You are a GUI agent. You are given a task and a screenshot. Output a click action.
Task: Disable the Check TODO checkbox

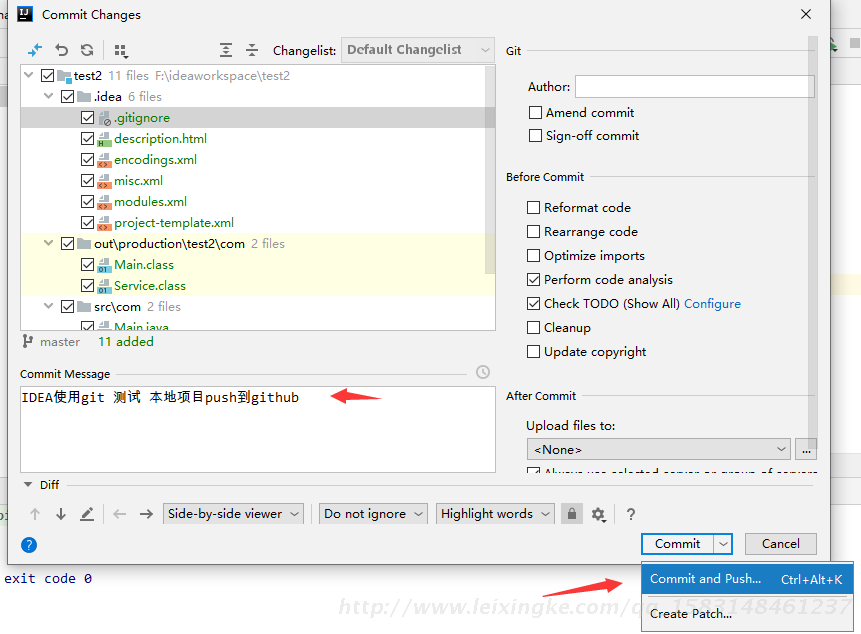533,304
